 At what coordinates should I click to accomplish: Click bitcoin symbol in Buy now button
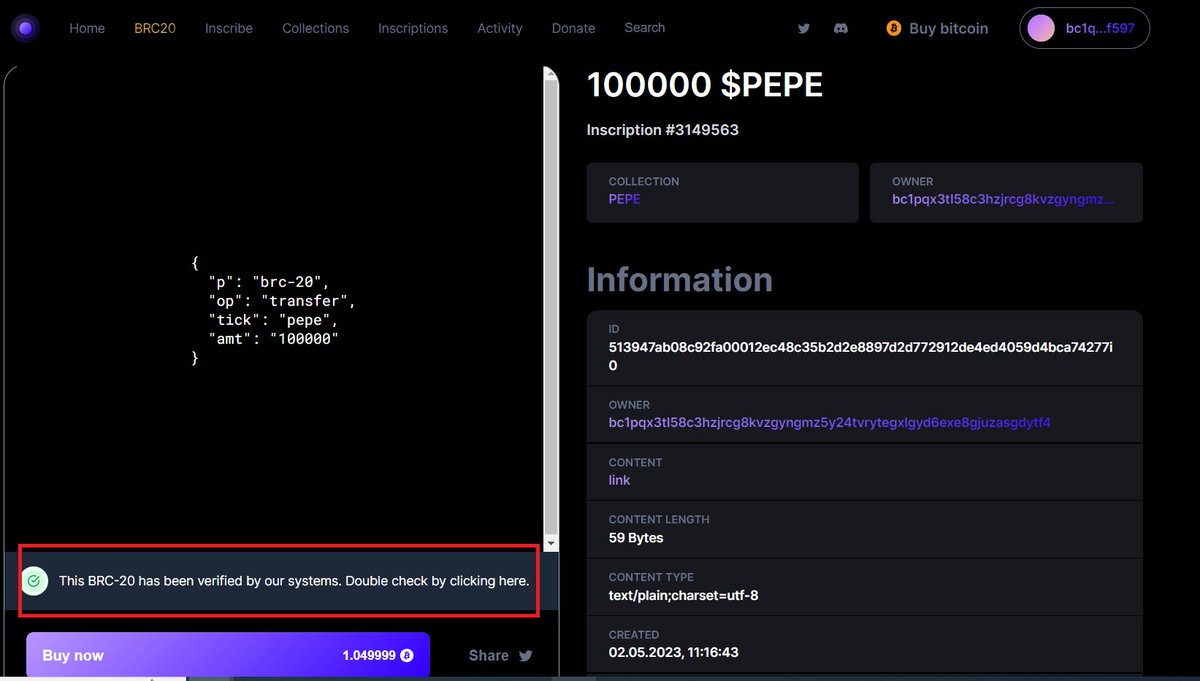click(x=407, y=656)
